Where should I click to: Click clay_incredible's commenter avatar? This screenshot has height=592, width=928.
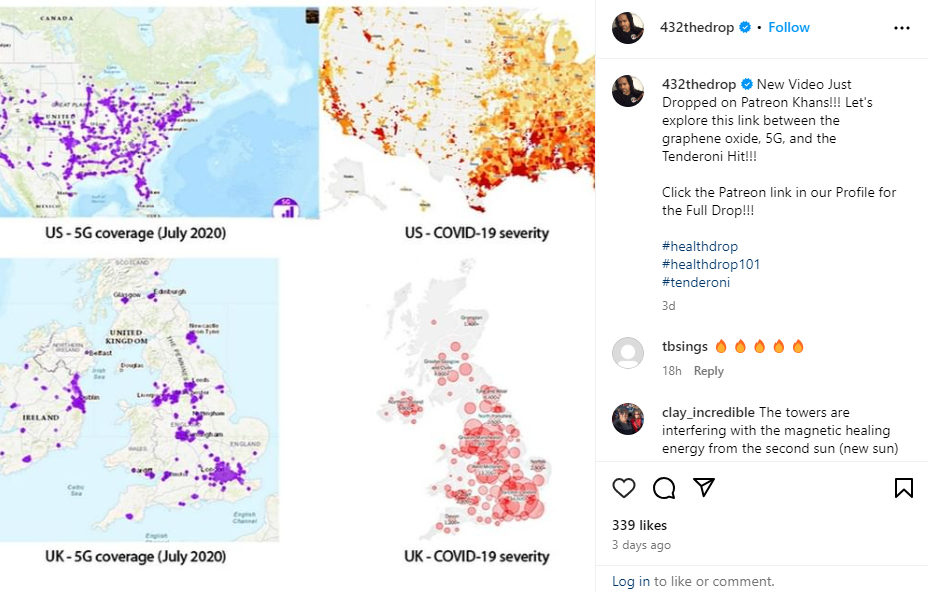pyautogui.click(x=627, y=420)
